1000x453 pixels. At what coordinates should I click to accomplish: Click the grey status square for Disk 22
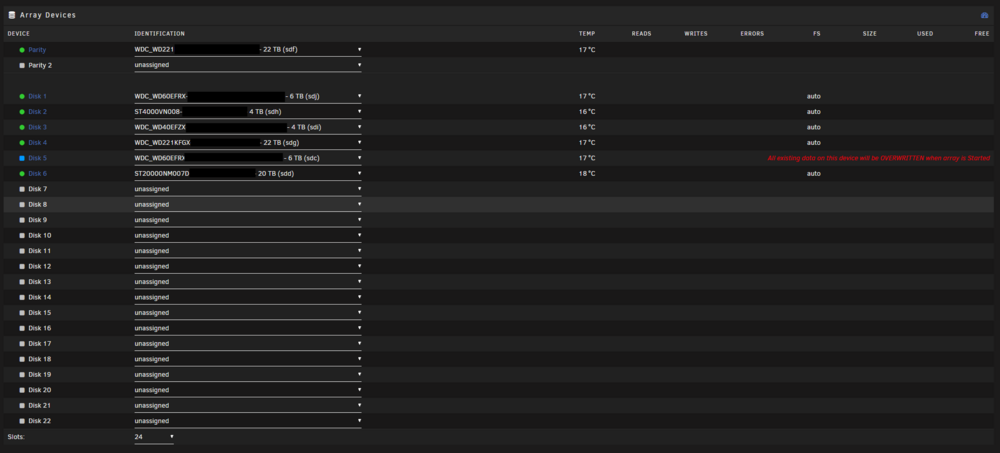point(22,421)
